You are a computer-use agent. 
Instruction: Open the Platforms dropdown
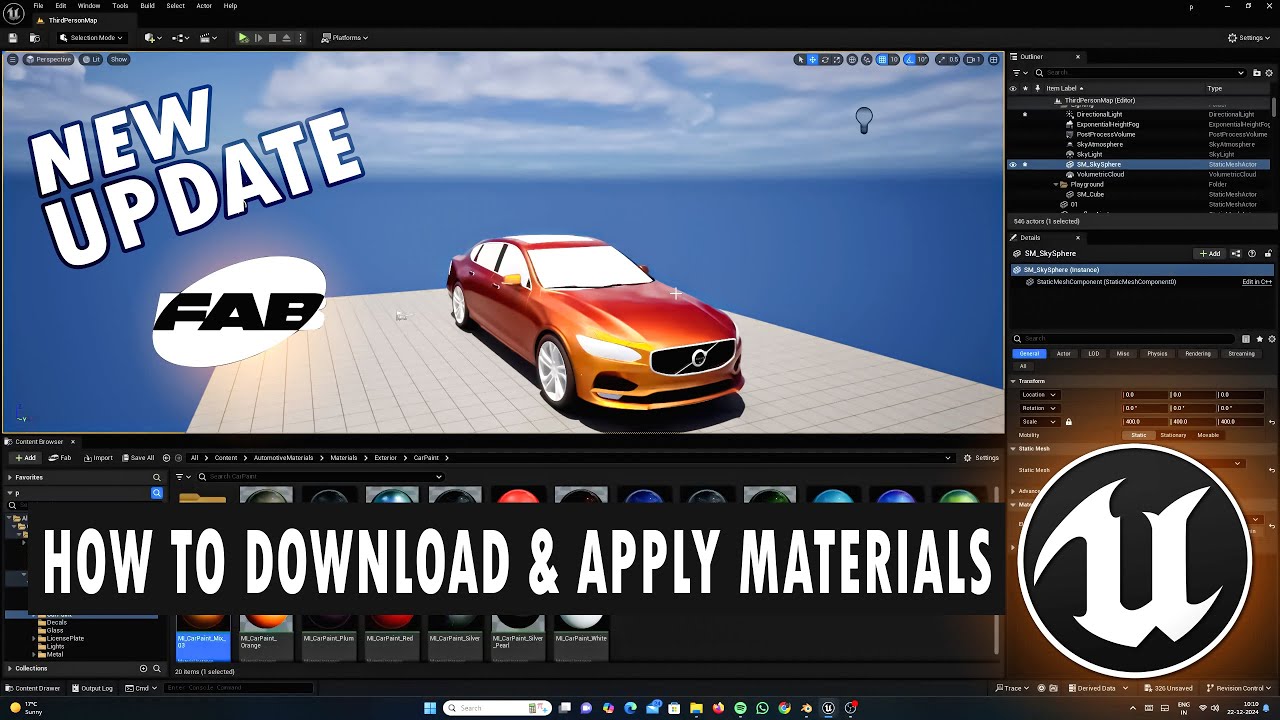pos(345,38)
